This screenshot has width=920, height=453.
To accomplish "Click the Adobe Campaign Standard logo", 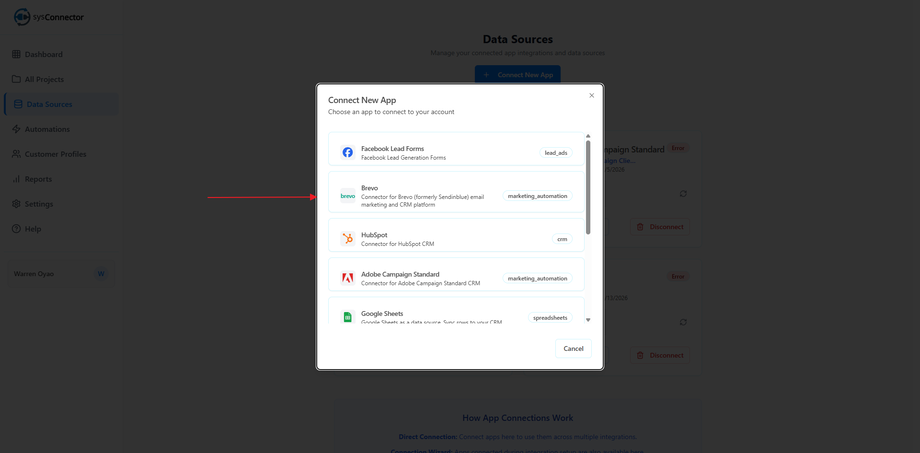I will coord(348,278).
